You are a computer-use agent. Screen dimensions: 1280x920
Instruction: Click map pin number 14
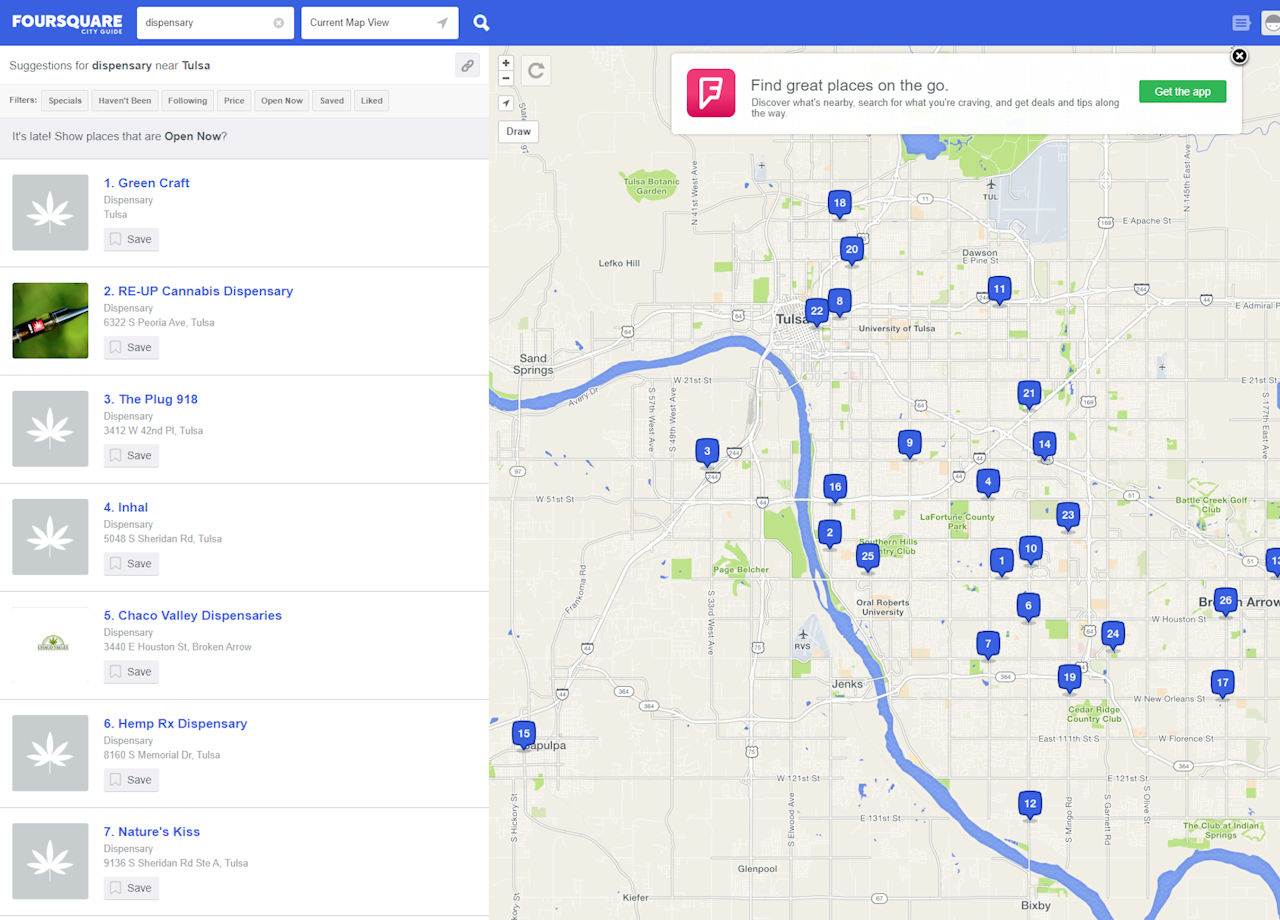1044,445
